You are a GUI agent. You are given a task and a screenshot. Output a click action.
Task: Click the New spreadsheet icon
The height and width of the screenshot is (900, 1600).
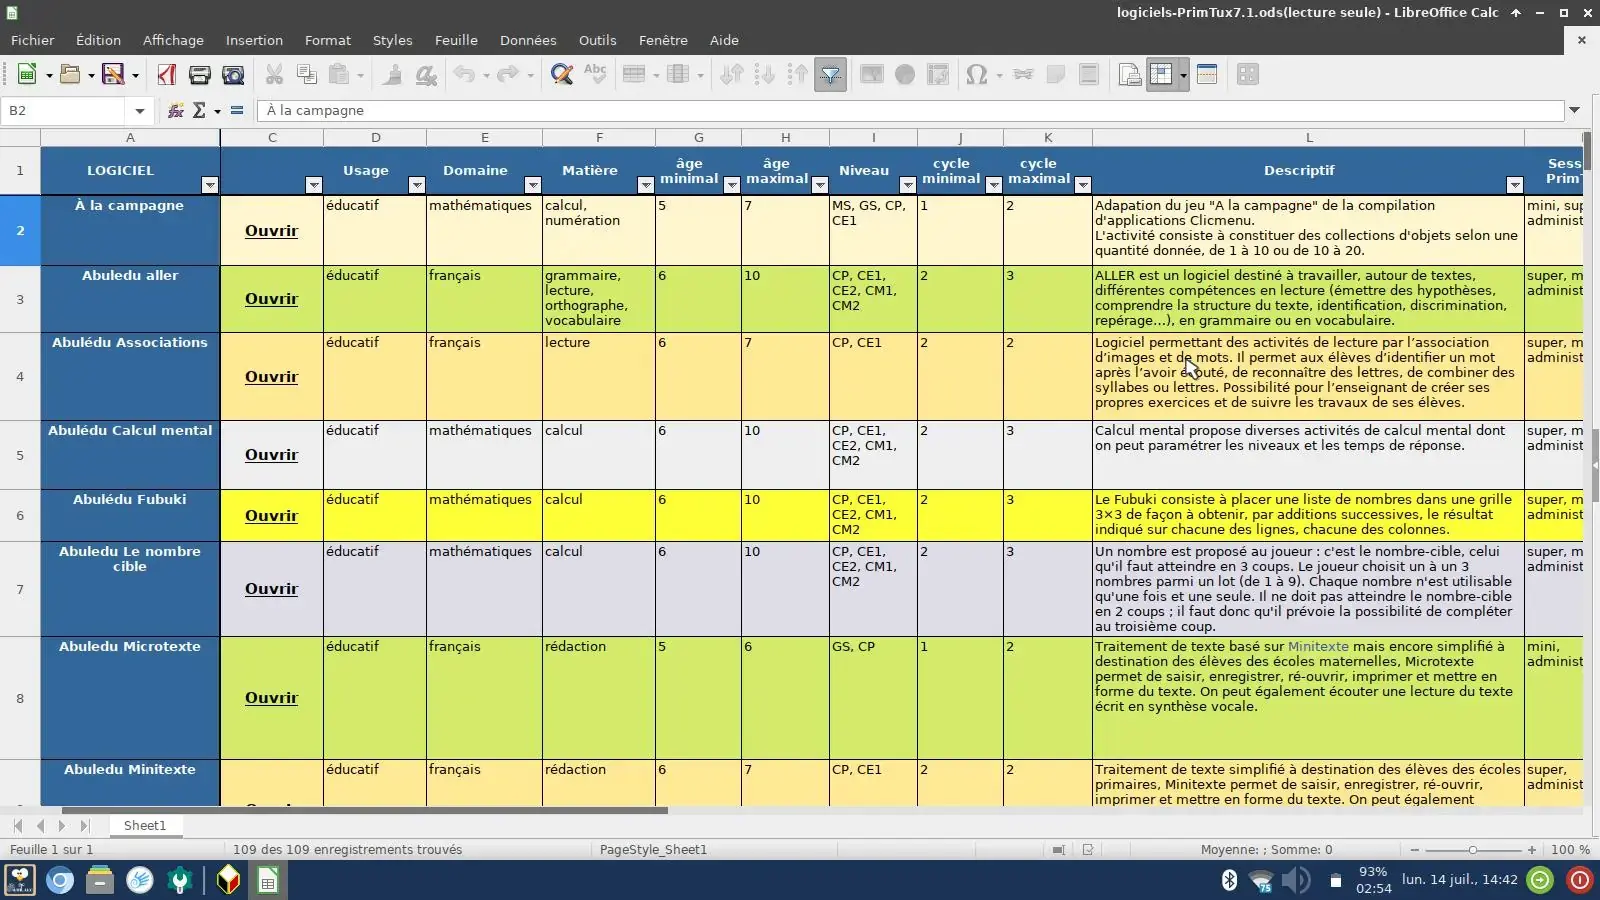(27, 75)
